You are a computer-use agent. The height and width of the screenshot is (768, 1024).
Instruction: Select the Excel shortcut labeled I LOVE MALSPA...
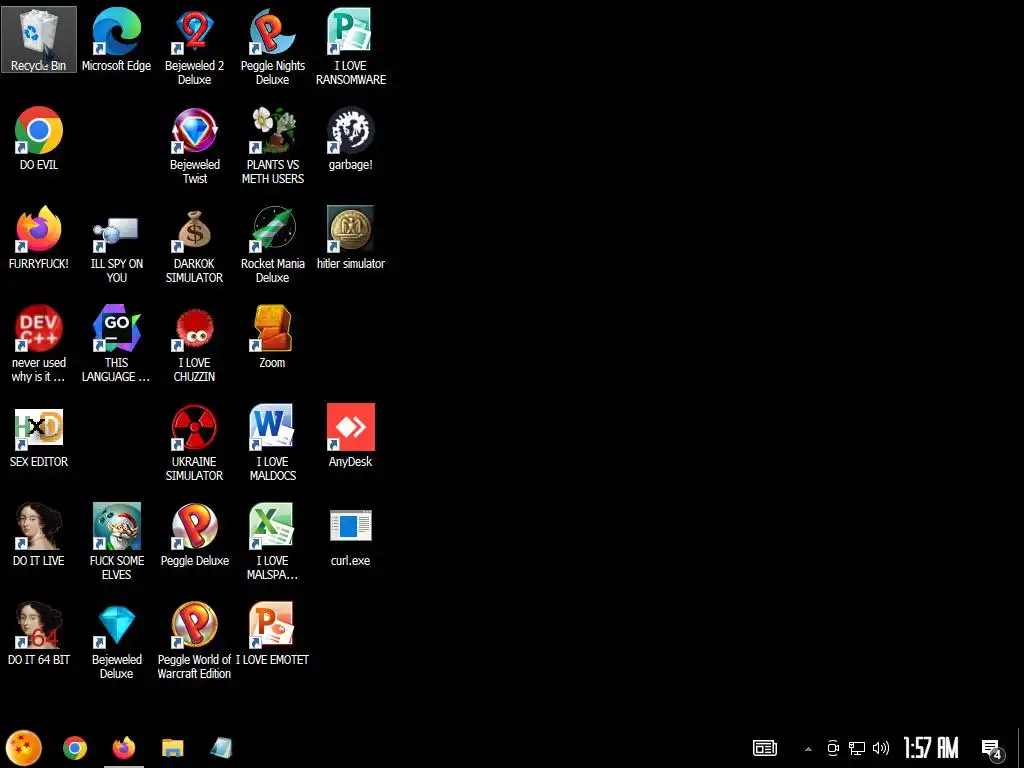point(272,541)
